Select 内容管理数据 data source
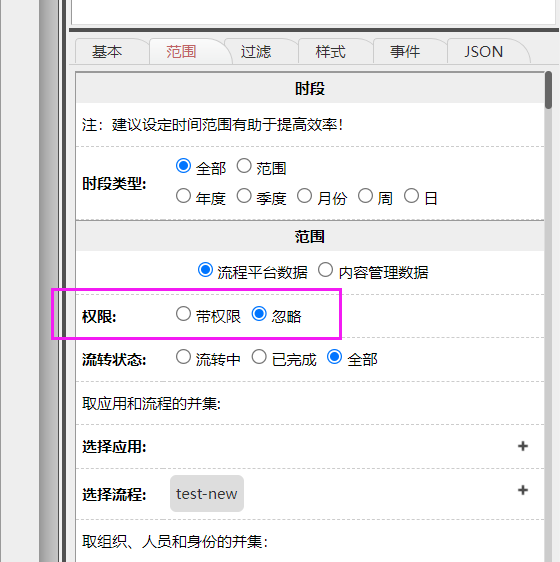560x562 pixels. pyautogui.click(x=326, y=270)
